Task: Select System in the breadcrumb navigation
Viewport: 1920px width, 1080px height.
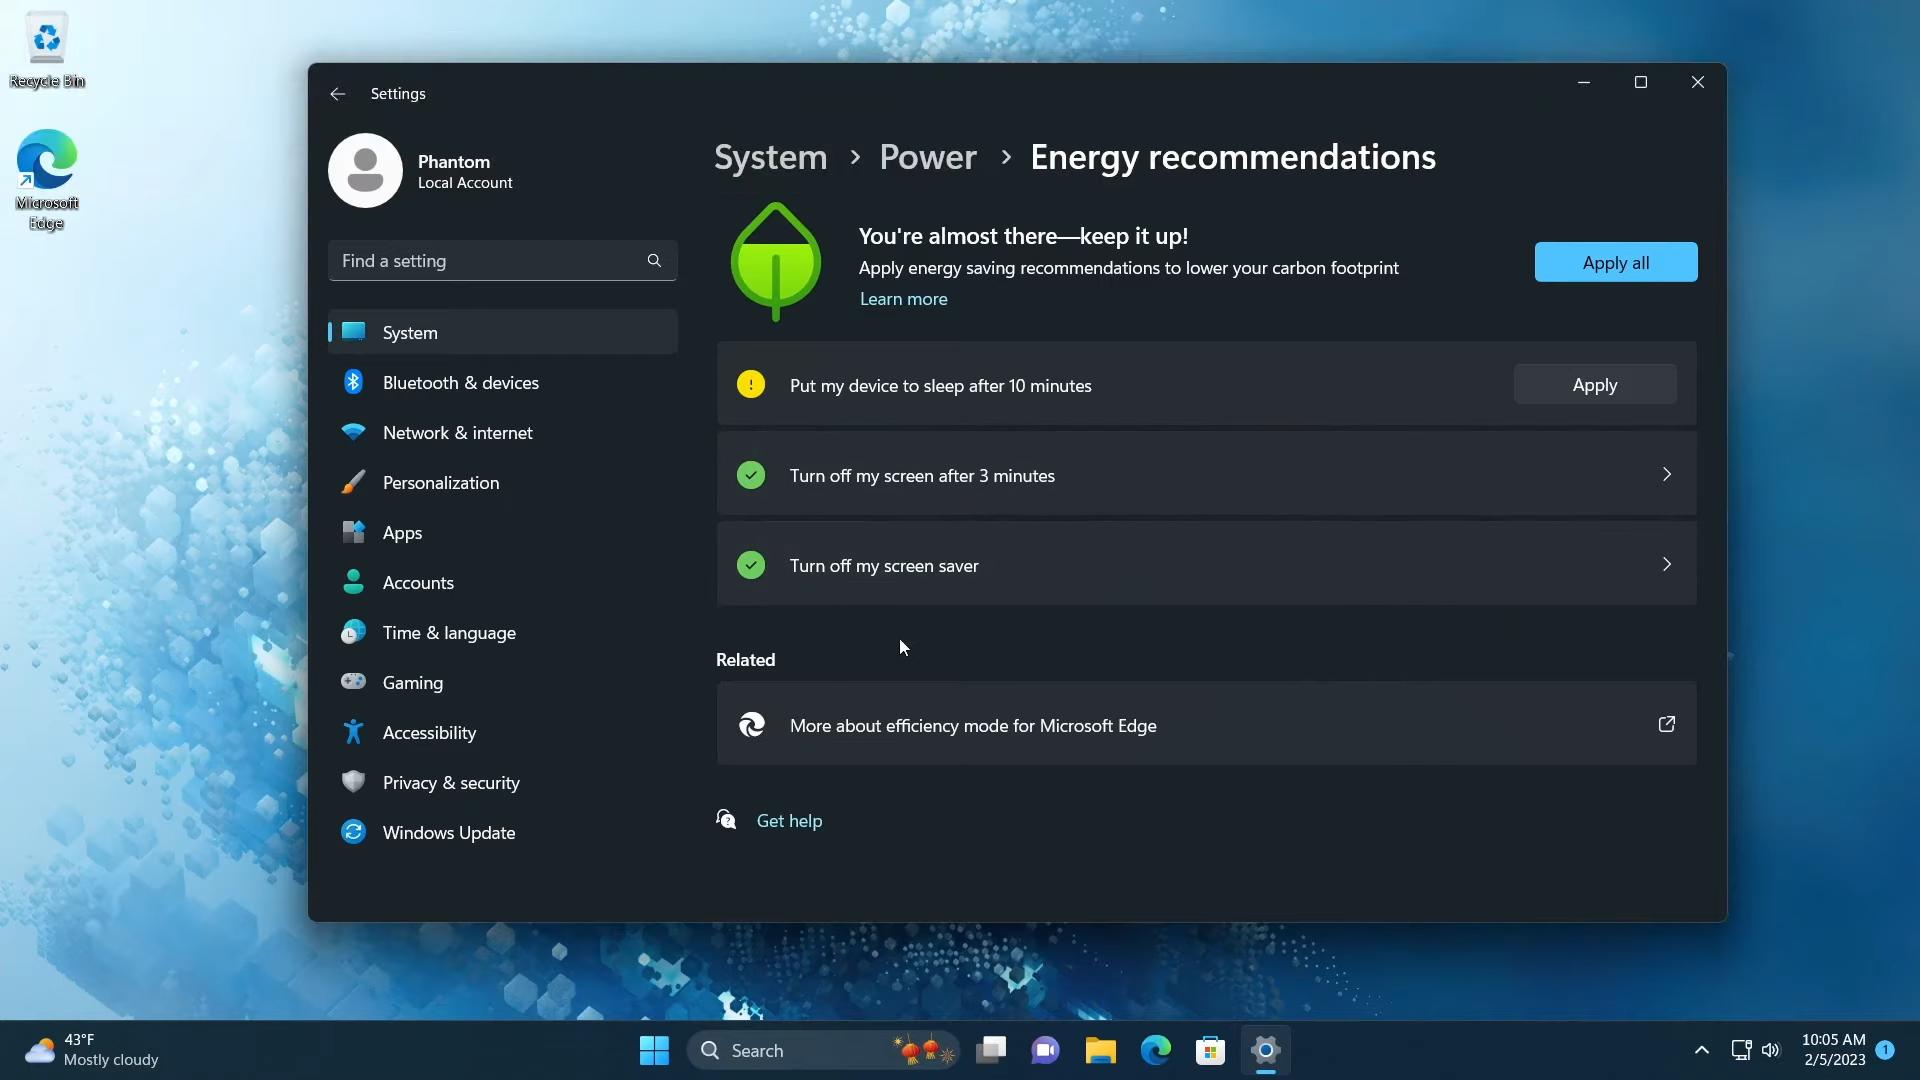Action: click(x=770, y=157)
